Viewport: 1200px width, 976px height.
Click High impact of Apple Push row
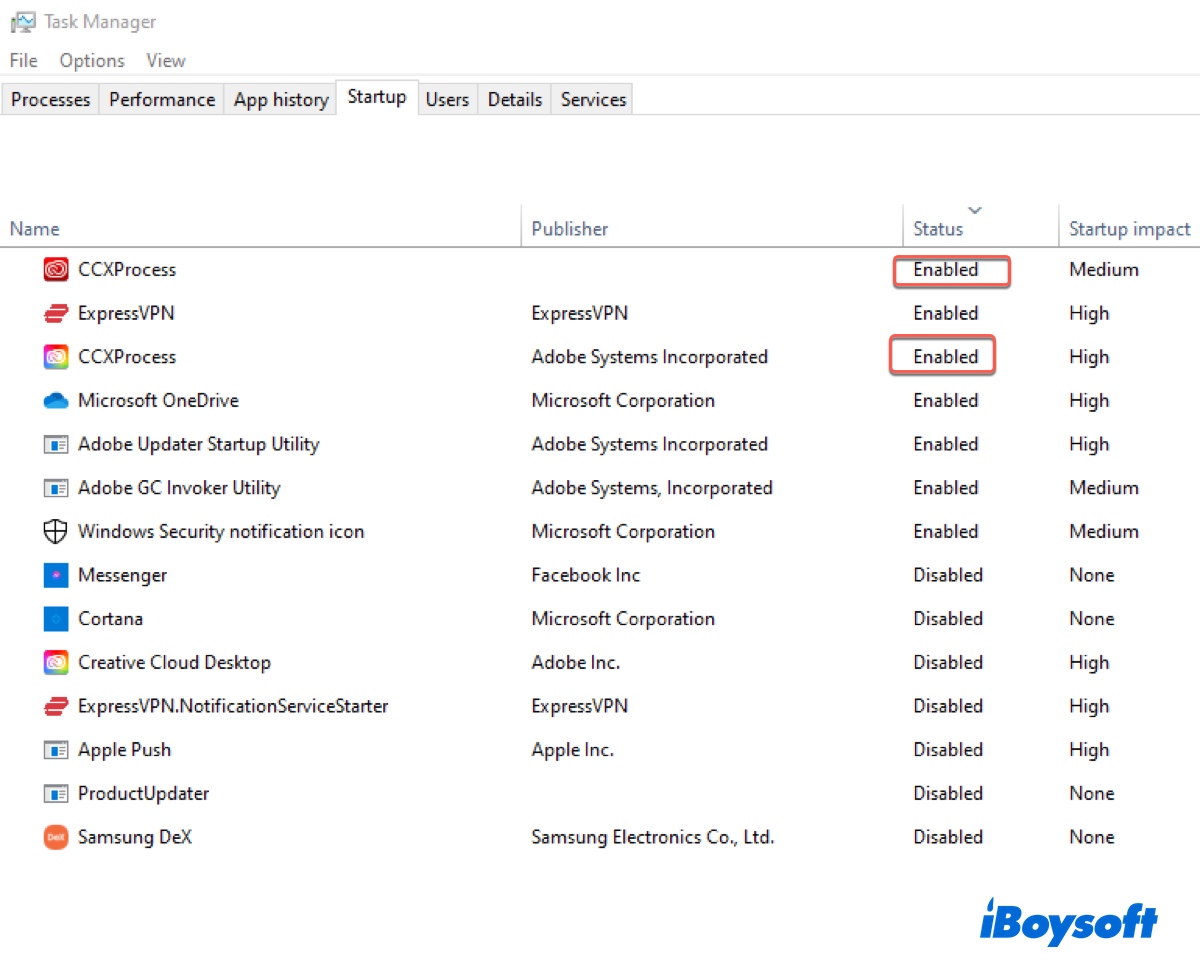(1089, 750)
